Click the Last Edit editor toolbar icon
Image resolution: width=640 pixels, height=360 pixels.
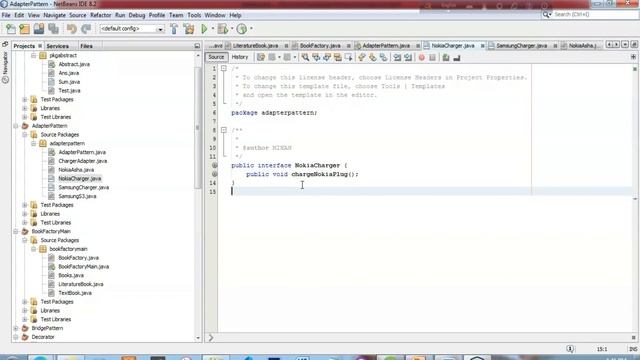coord(261,58)
